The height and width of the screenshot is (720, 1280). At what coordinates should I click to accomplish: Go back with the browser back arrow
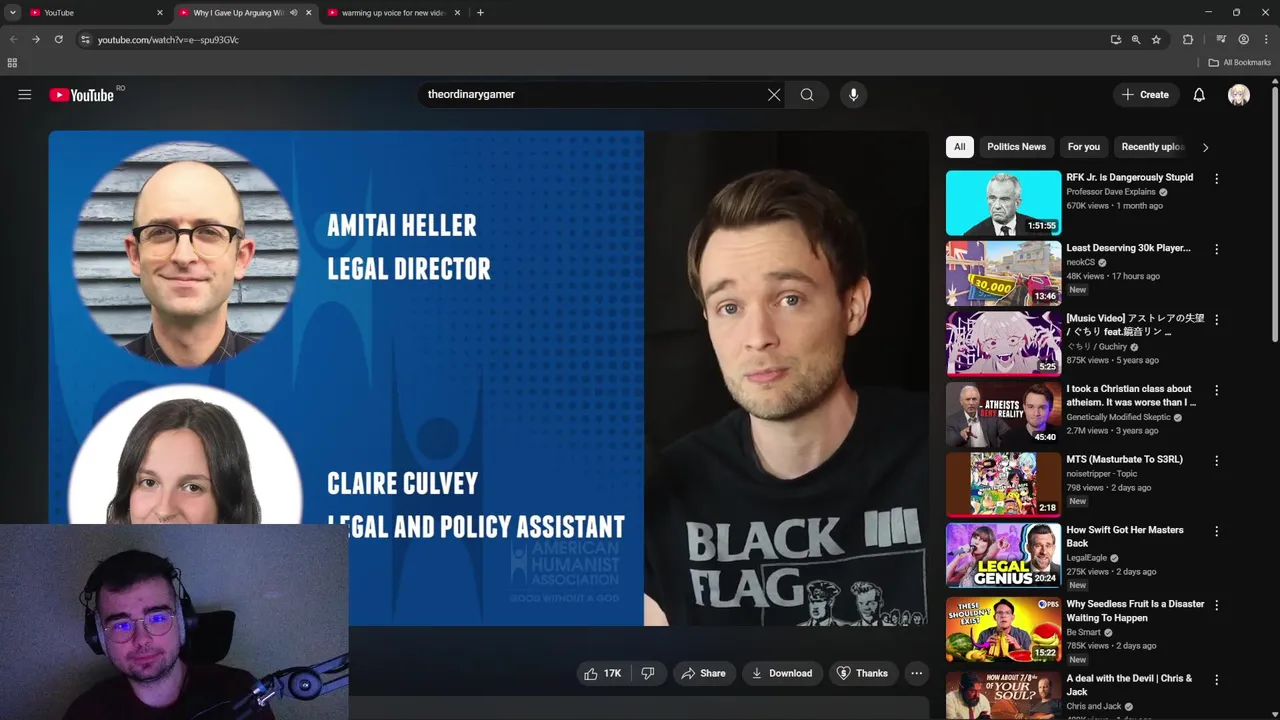point(14,39)
